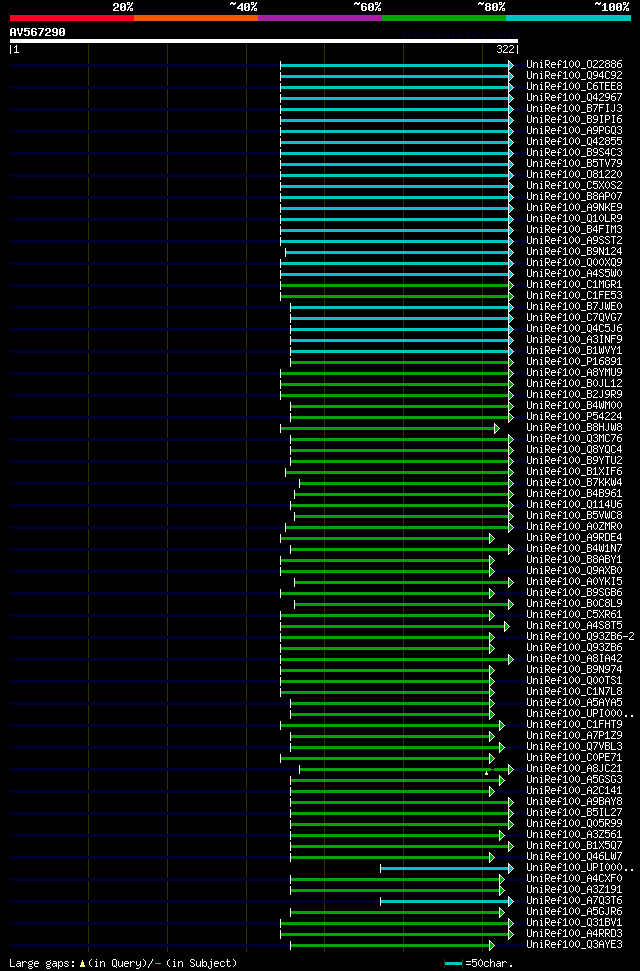Open hit UniRef100_B7JWE0
640x971 pixels.
(x=574, y=307)
